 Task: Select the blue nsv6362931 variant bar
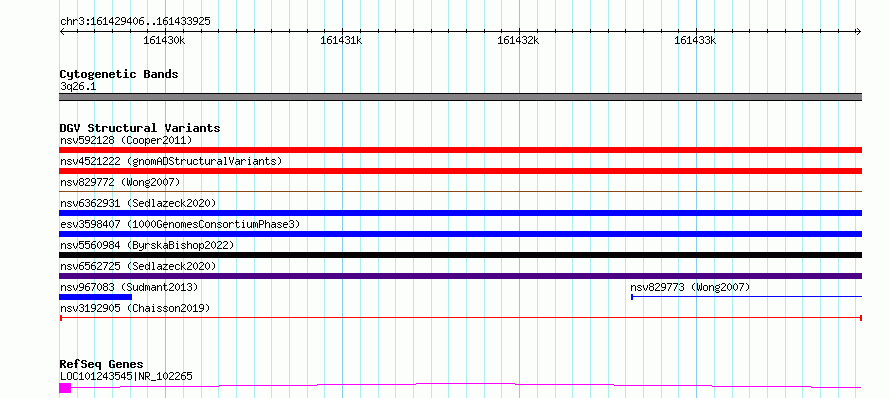(x=460, y=213)
